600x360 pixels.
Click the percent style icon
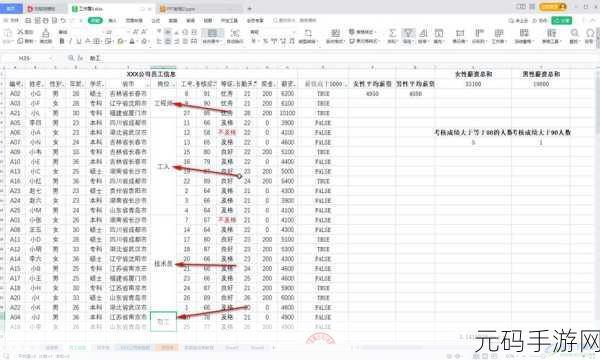[265, 41]
